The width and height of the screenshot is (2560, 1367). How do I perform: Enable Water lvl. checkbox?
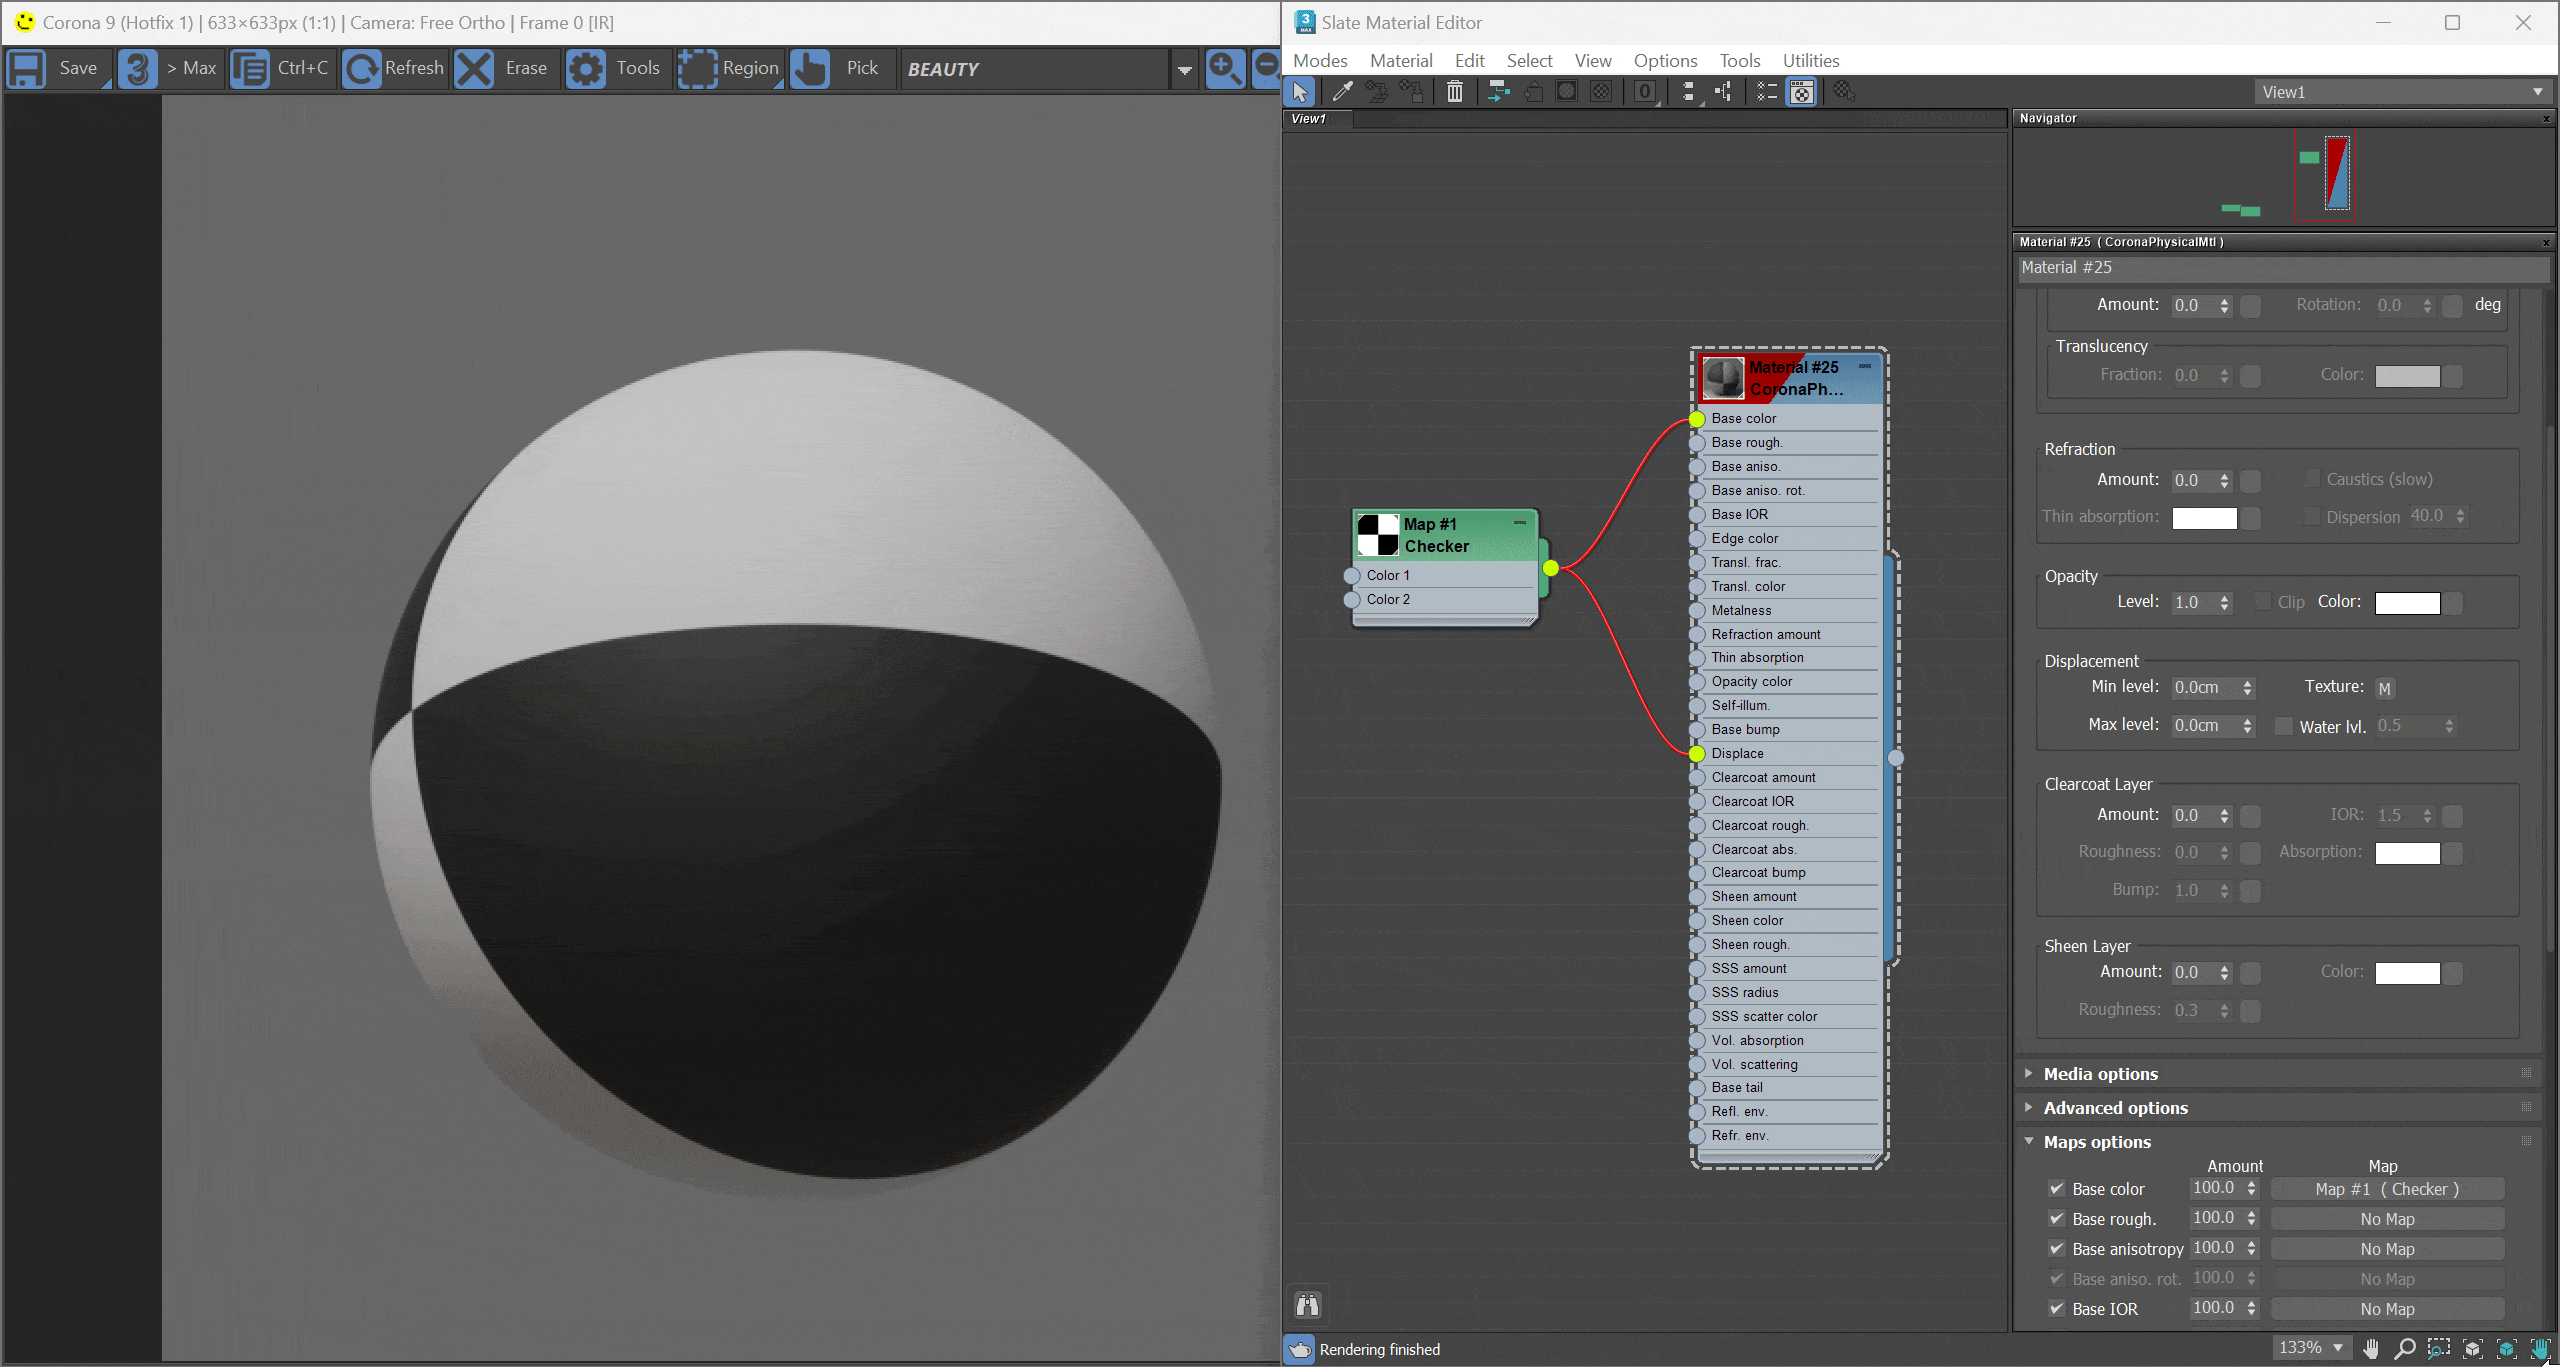(2284, 726)
